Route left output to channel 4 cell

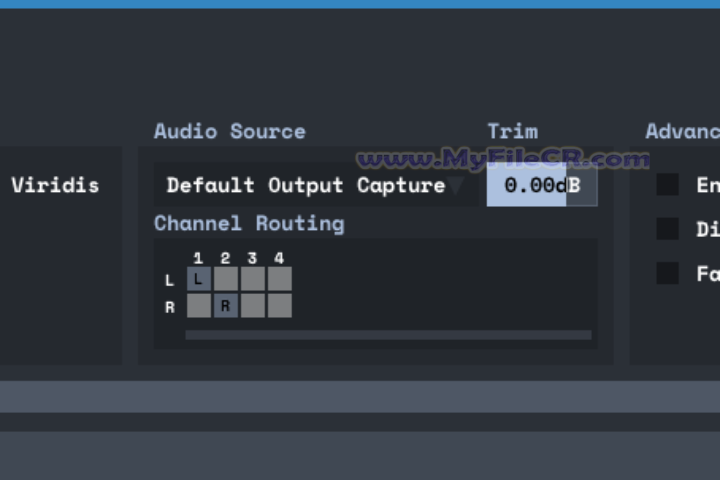tap(279, 279)
